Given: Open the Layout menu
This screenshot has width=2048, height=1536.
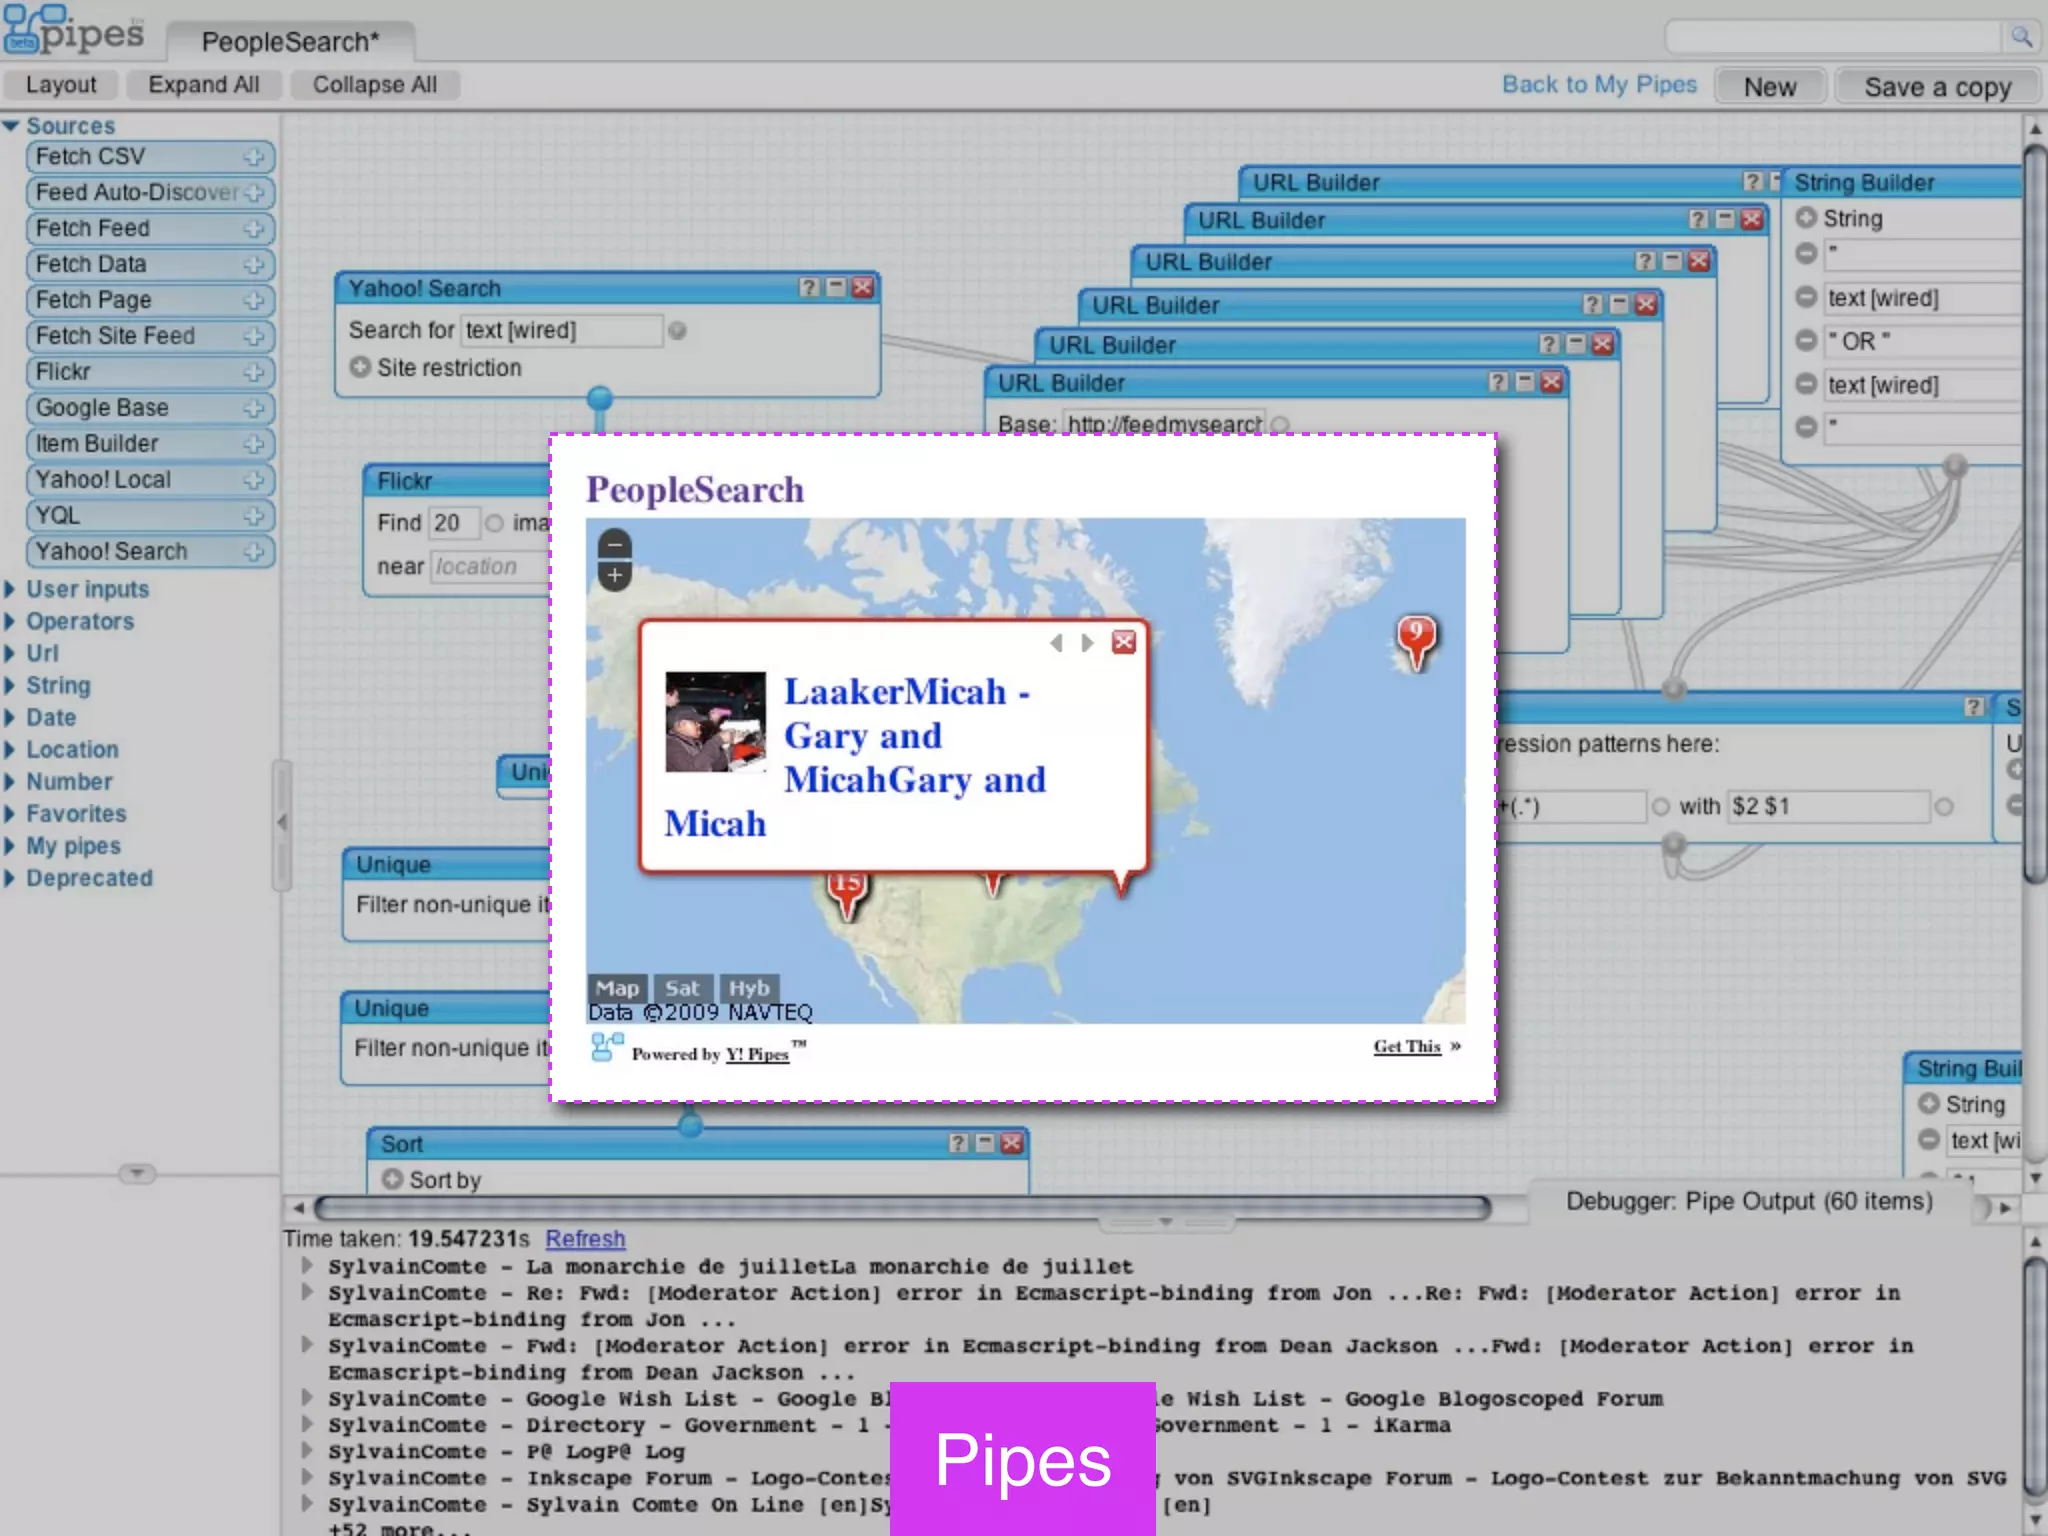Looking at the screenshot, I should tap(61, 85).
